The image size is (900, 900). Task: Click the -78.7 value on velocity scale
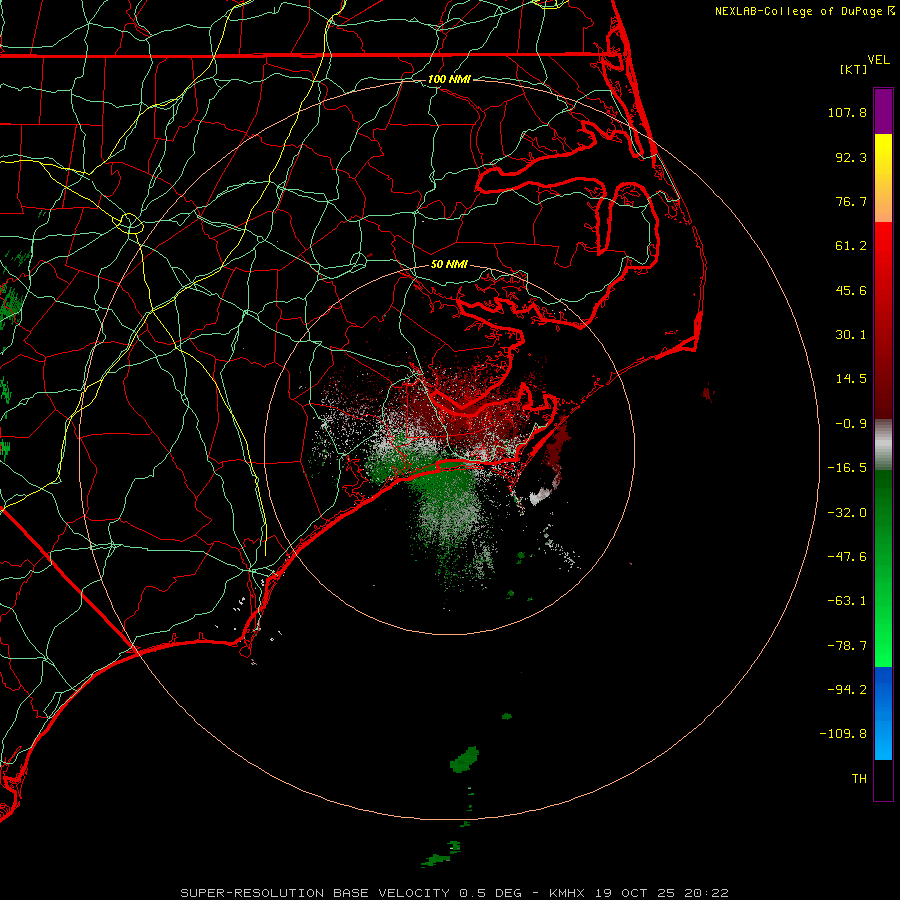pos(847,646)
